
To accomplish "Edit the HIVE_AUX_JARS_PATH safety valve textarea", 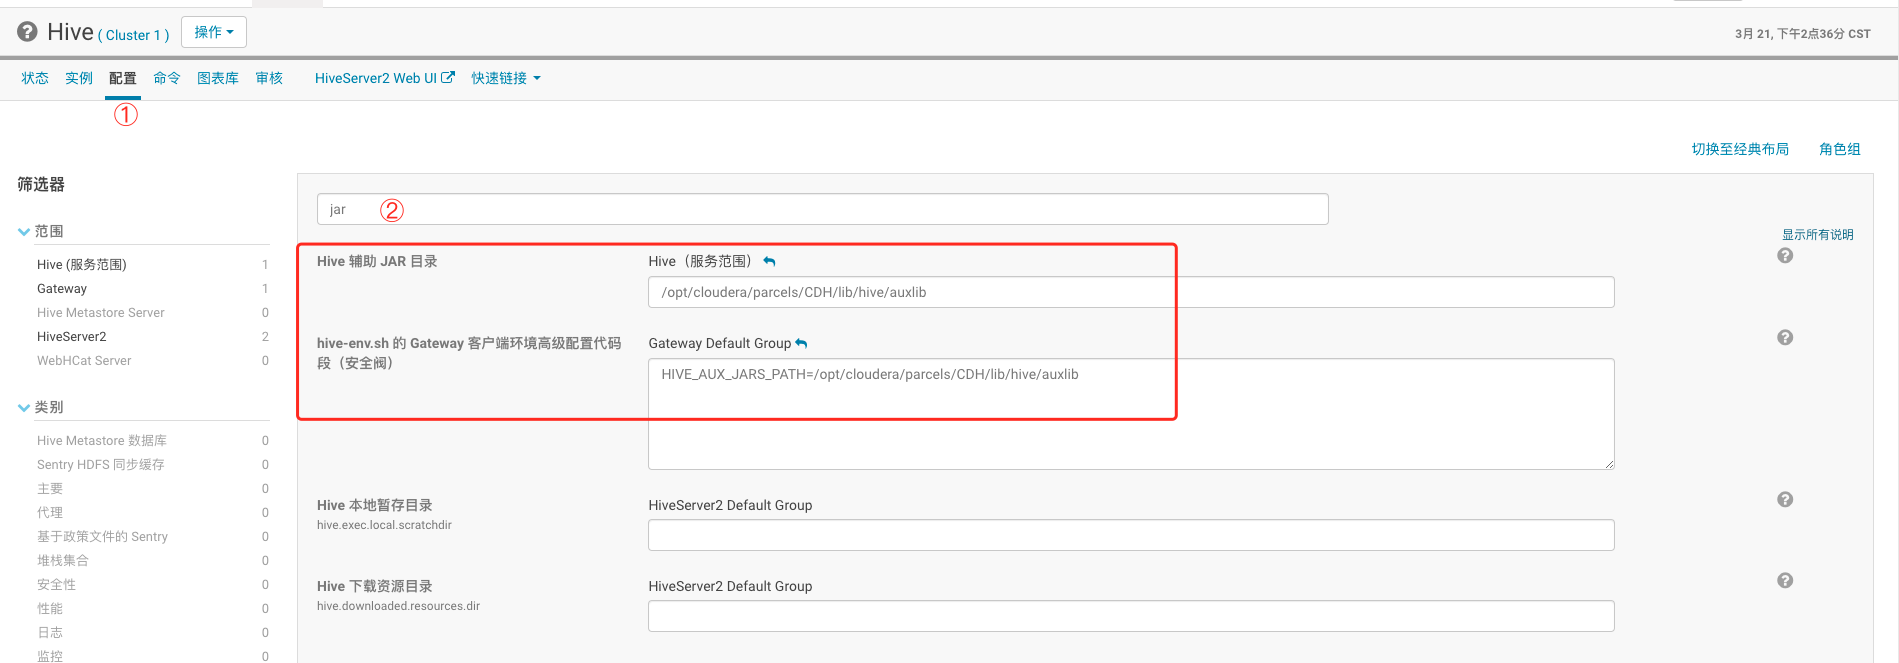I will click(x=1131, y=414).
